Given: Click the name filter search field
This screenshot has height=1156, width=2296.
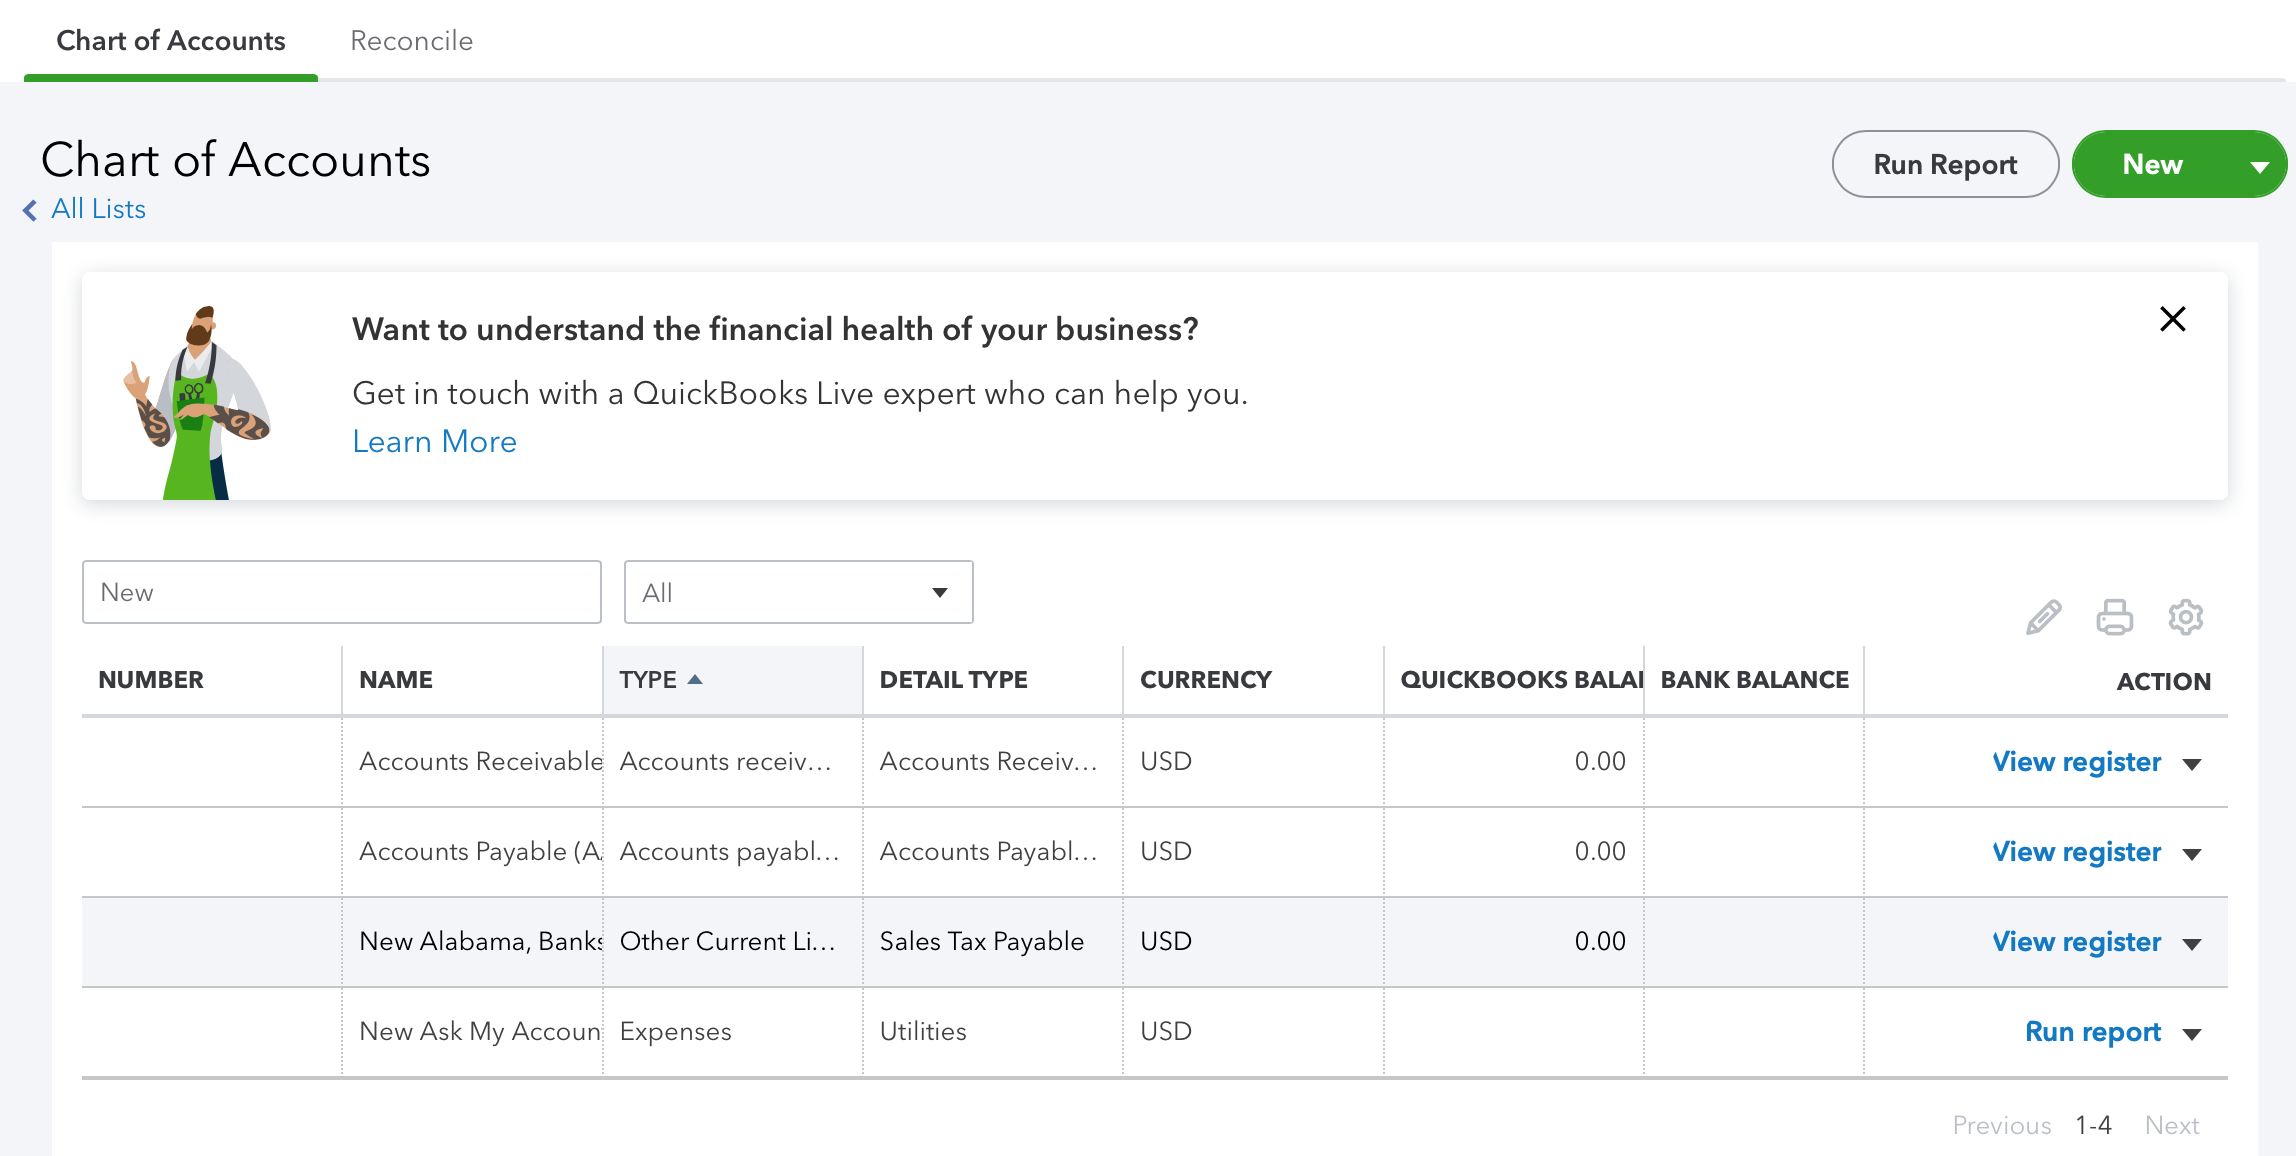Looking at the screenshot, I should click(x=341, y=592).
